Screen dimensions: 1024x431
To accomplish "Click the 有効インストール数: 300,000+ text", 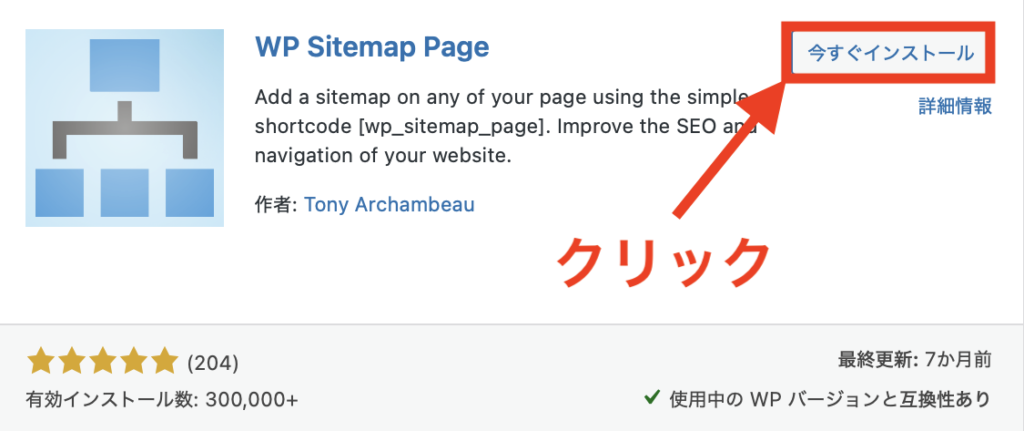I will click(162, 399).
